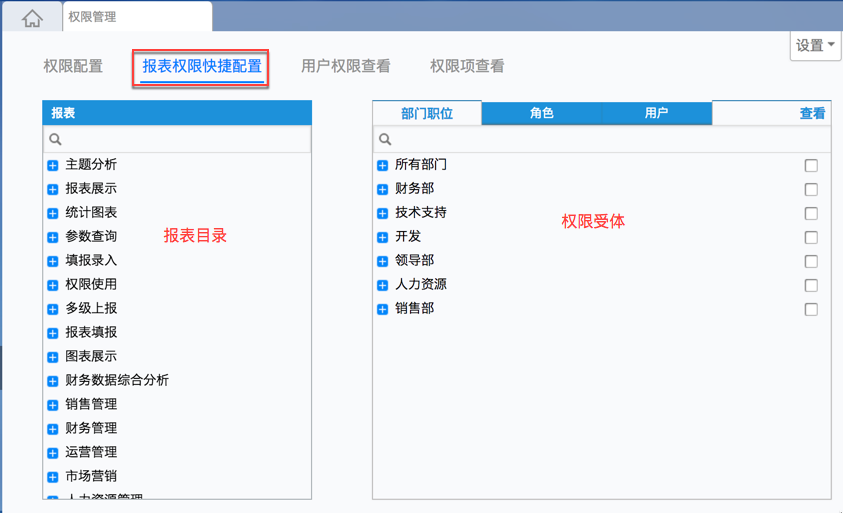Expand the 技术支持 department node
The image size is (843, 513).
pyautogui.click(x=382, y=213)
